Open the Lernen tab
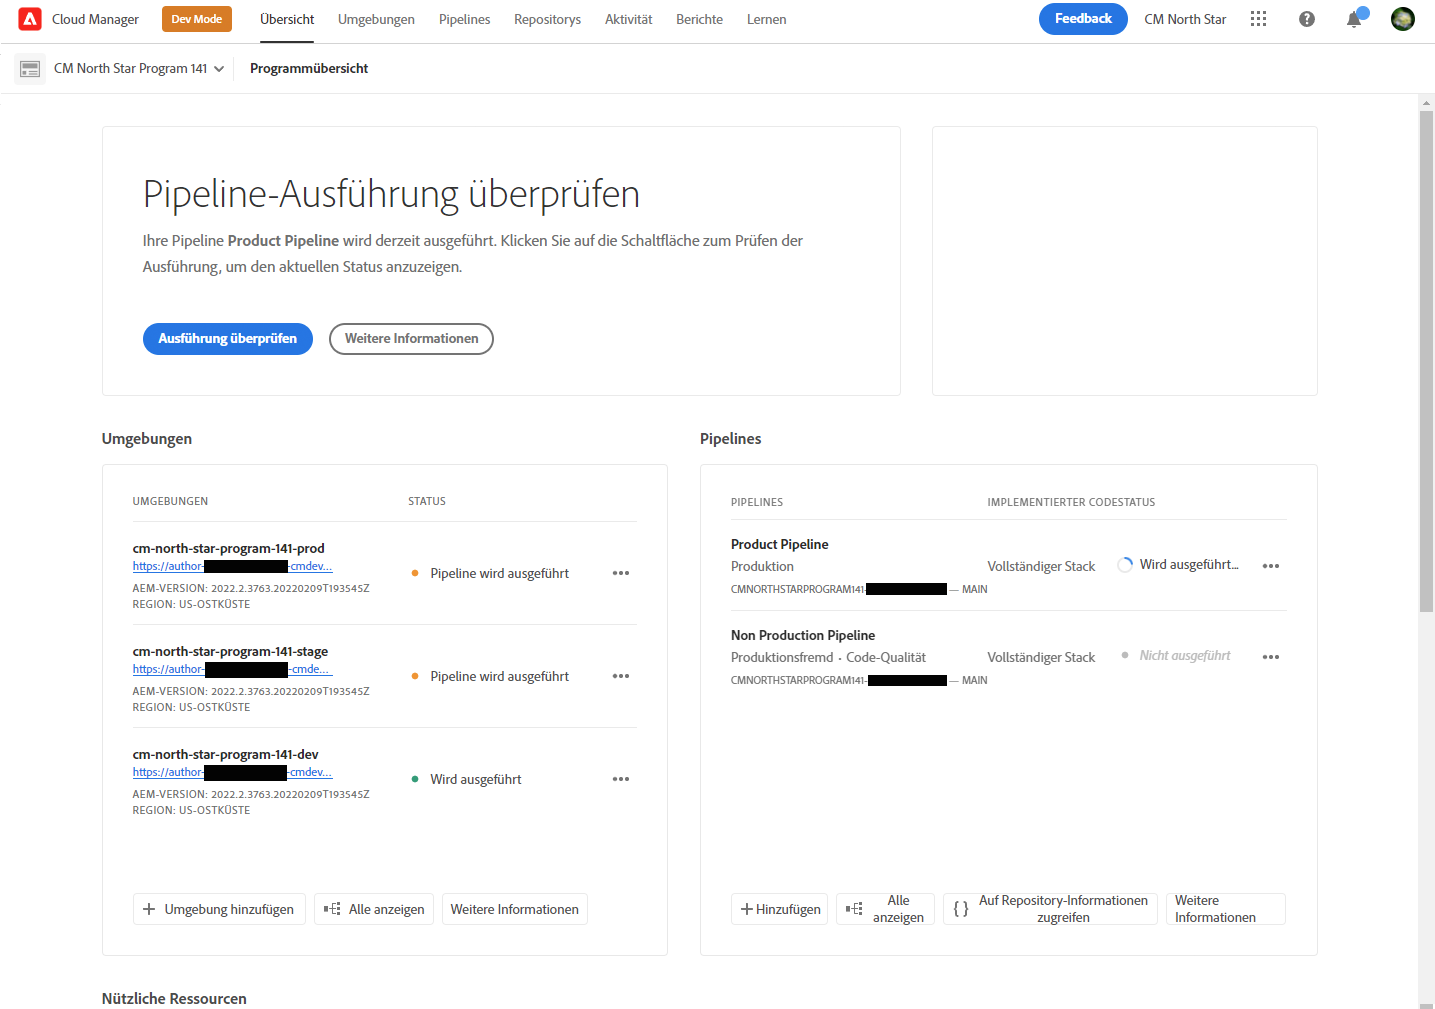Image resolution: width=1435 pixels, height=1009 pixels. tap(766, 19)
